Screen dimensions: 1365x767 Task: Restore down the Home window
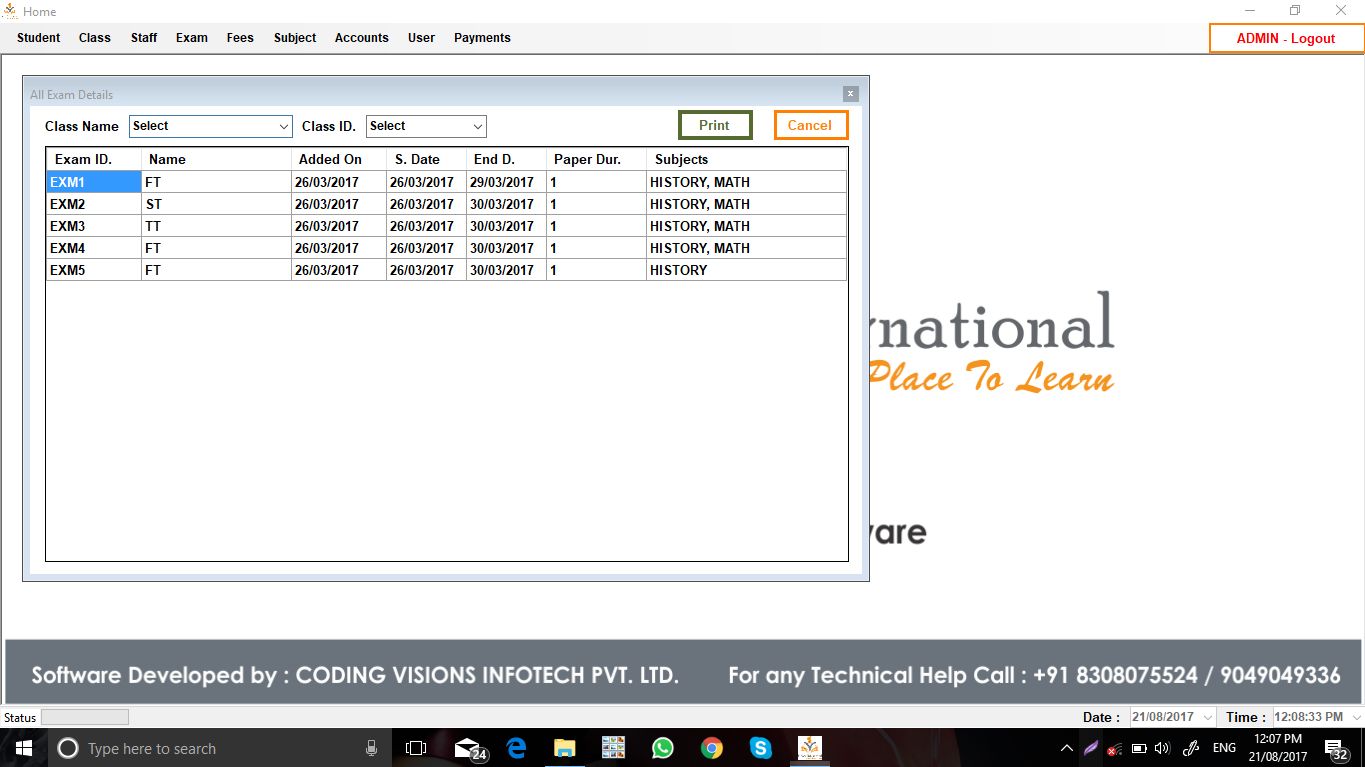click(x=1295, y=11)
